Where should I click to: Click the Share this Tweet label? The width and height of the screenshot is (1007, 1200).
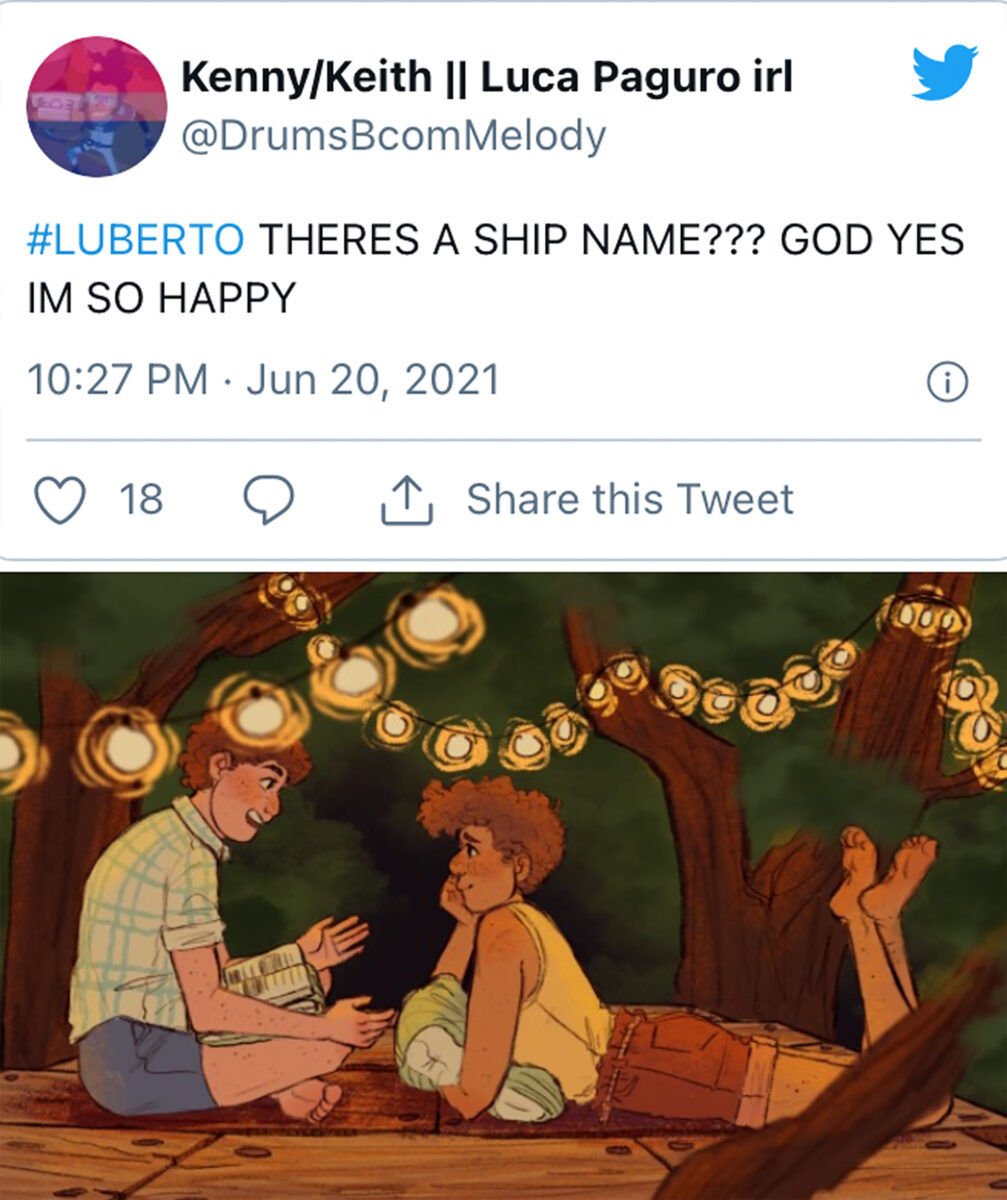click(x=629, y=499)
